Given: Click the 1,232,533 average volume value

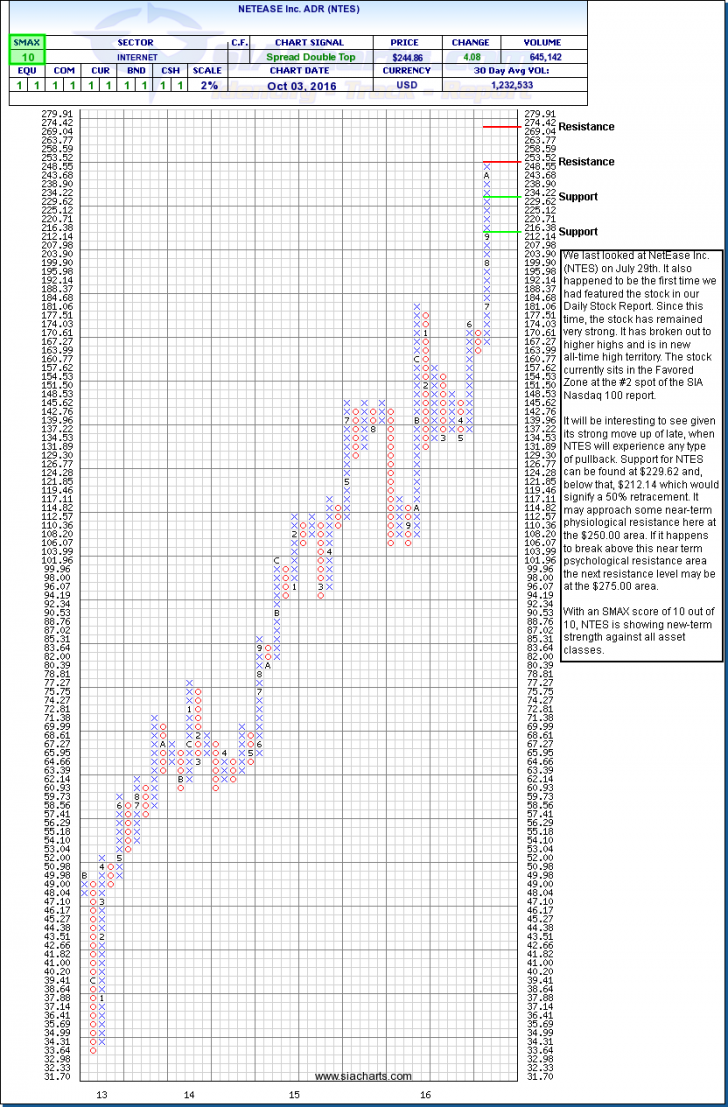Looking at the screenshot, I should click(x=548, y=85).
